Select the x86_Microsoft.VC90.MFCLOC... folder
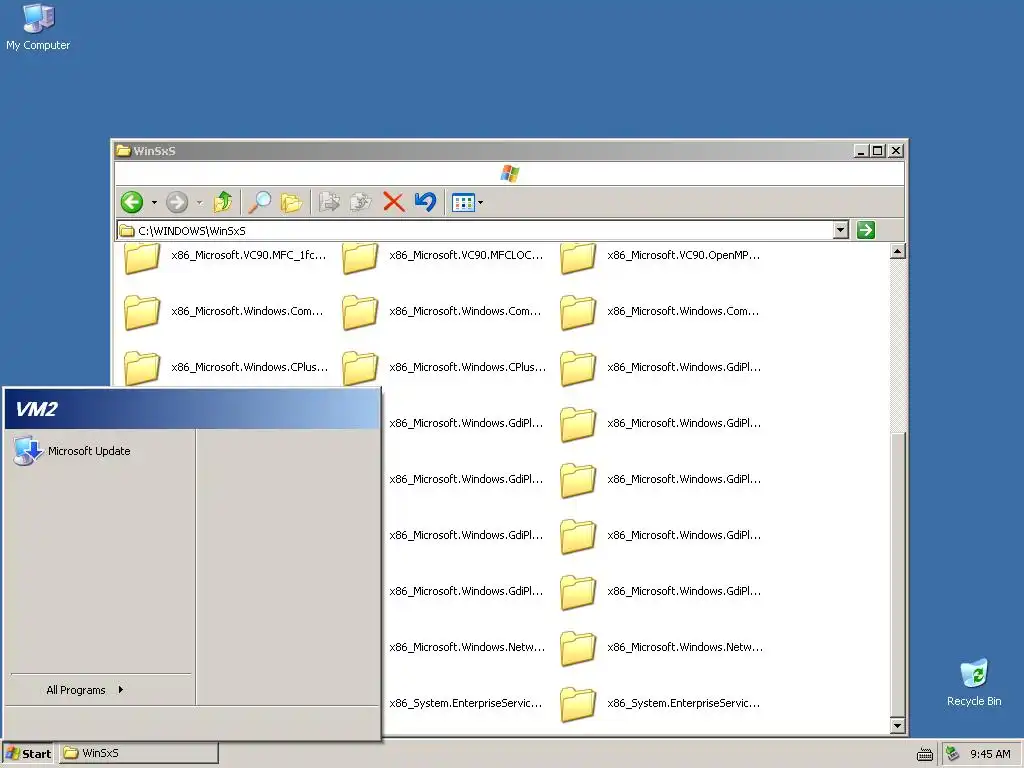 coord(443,257)
